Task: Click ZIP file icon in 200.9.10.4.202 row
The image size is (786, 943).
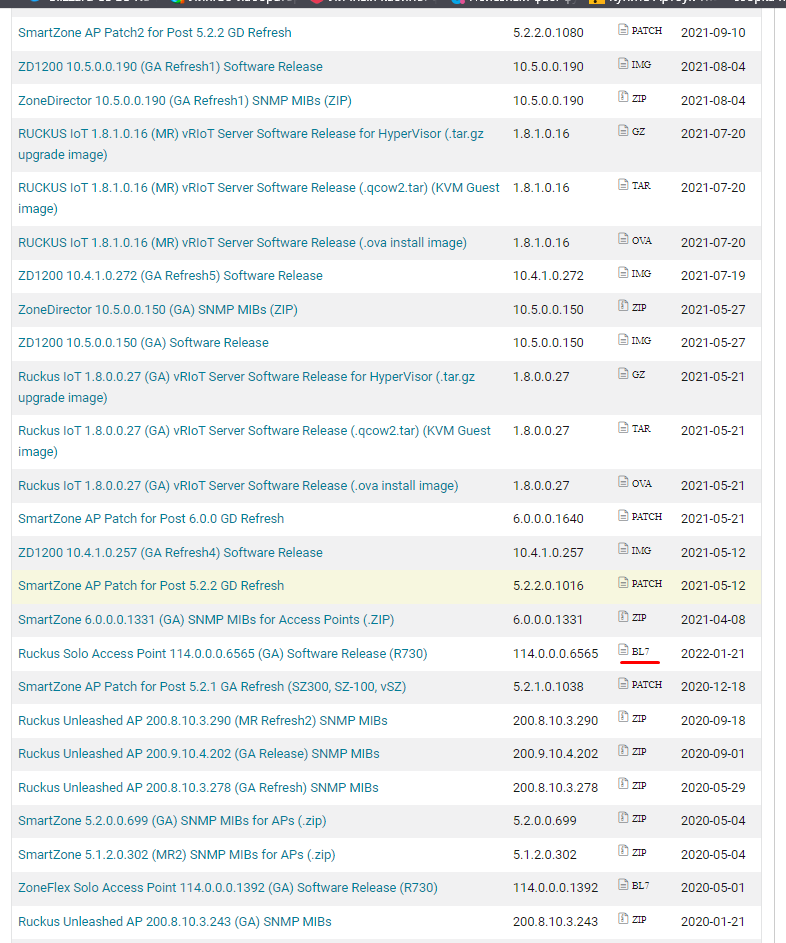Action: click(x=623, y=751)
